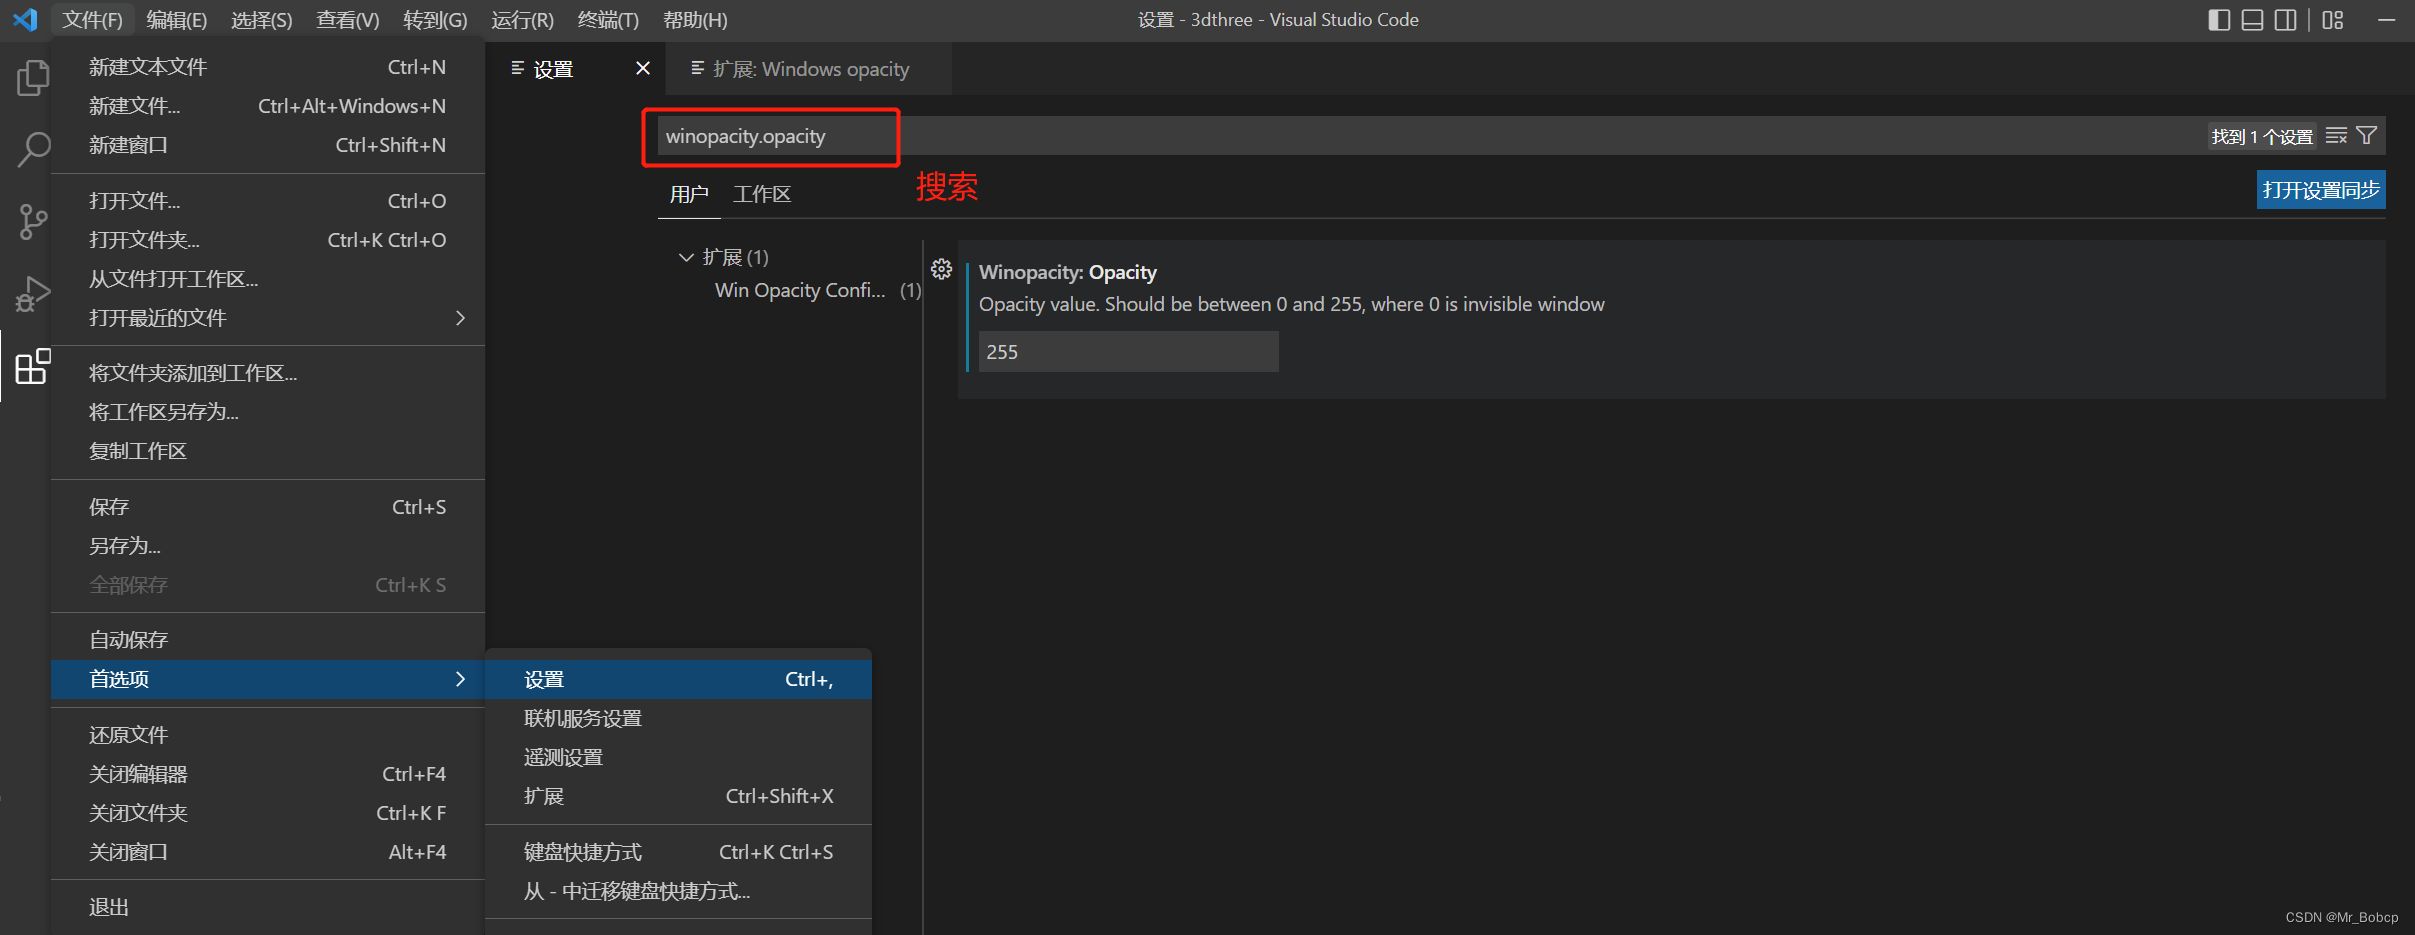This screenshot has height=935, width=2415.
Task: Open Source Control view in activity bar
Action: [32, 222]
